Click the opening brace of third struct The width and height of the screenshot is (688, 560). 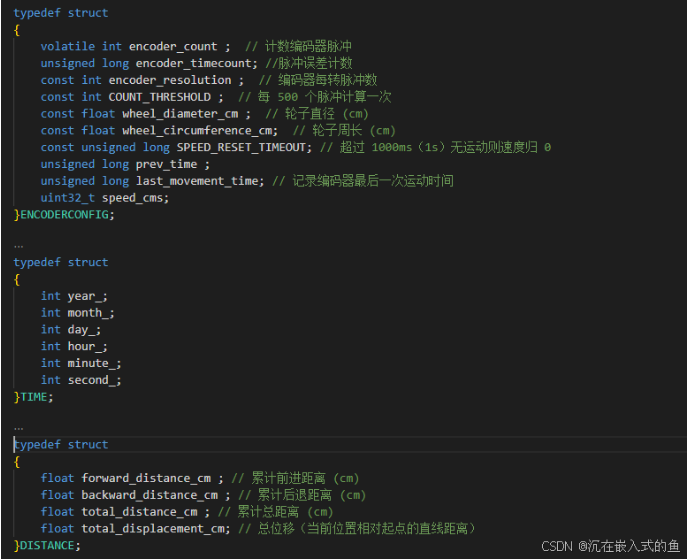pos(17,462)
